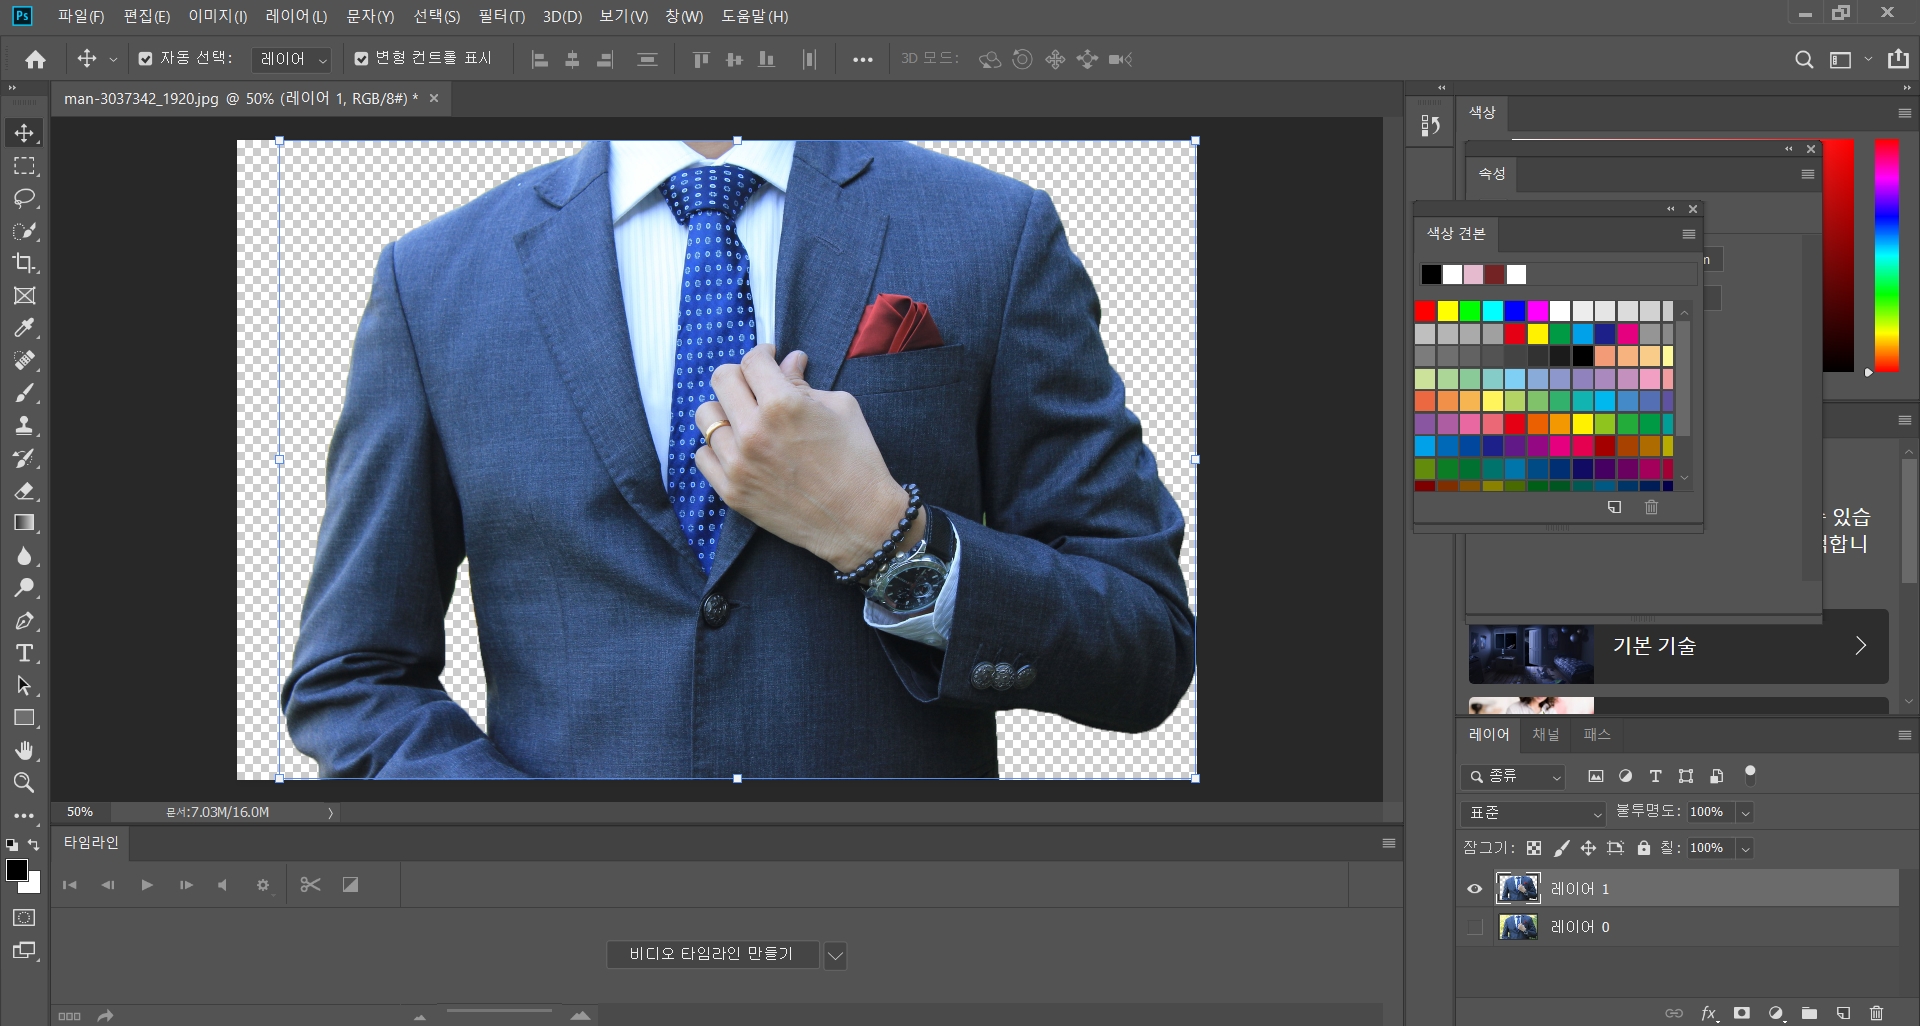Screen dimensions: 1920x1026
Task: Open the 필터(T) menu
Action: coord(501,17)
